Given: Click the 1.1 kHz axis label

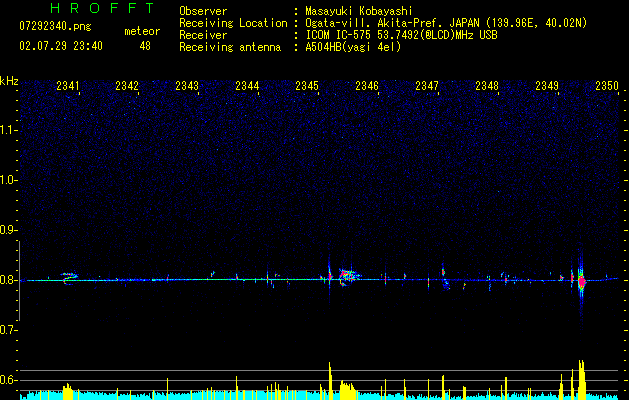Looking at the screenshot, I should point(8,130).
